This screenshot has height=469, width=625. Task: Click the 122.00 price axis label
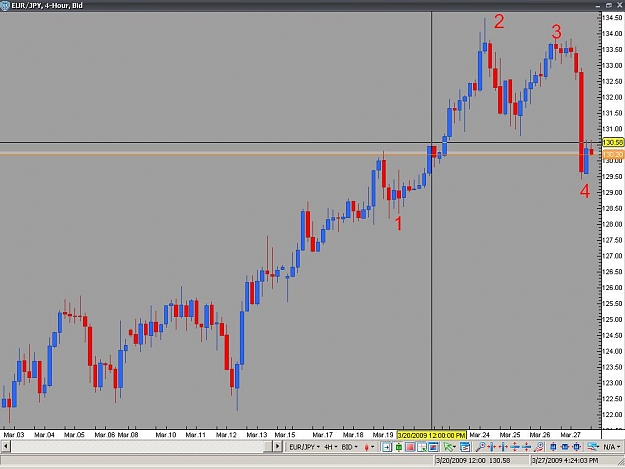613,415
